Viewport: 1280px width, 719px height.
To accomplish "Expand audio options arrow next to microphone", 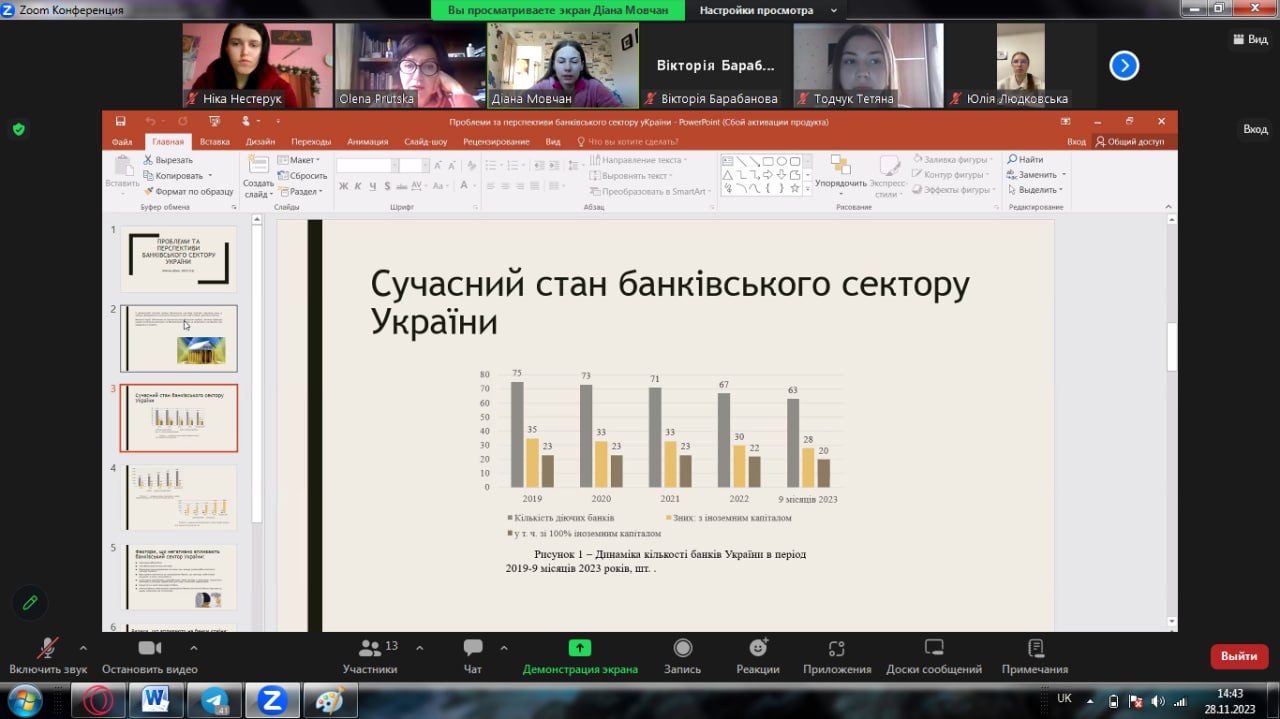I will (x=83, y=647).
